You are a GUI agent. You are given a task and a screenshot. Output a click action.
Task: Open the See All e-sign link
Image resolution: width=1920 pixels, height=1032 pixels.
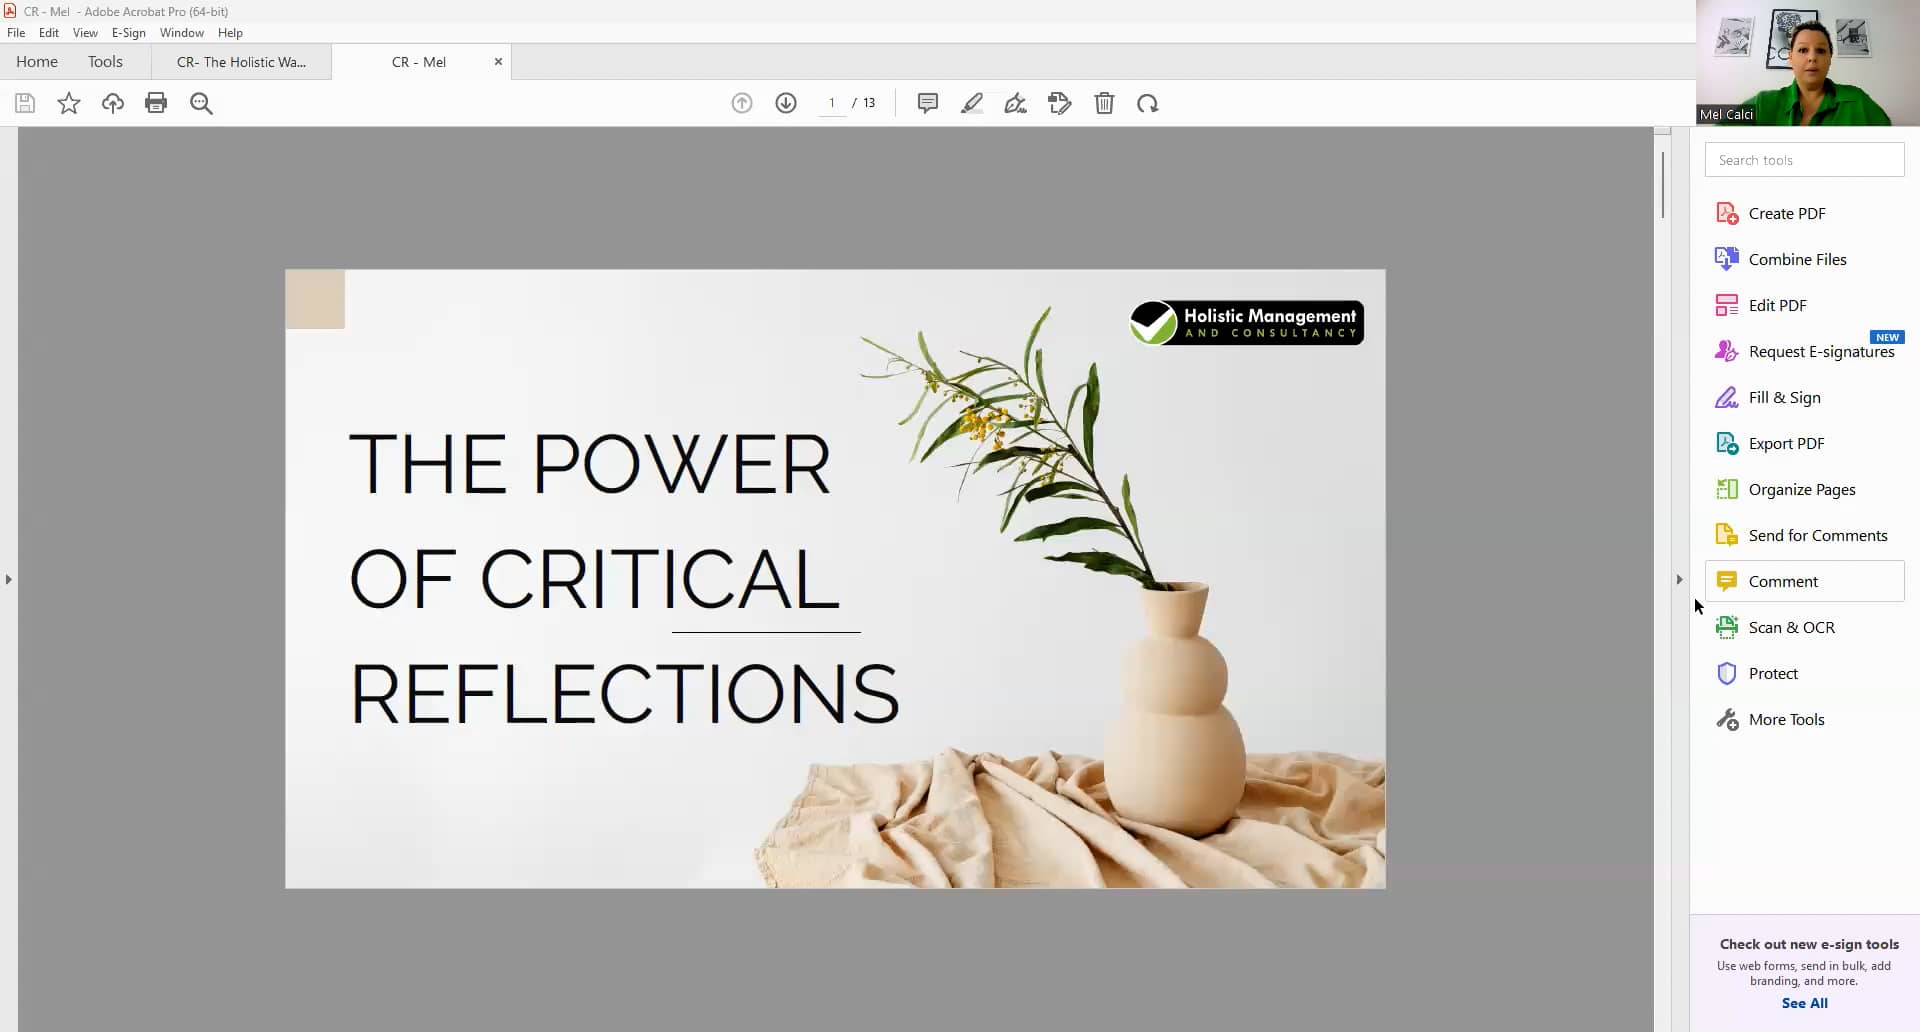click(1804, 1003)
